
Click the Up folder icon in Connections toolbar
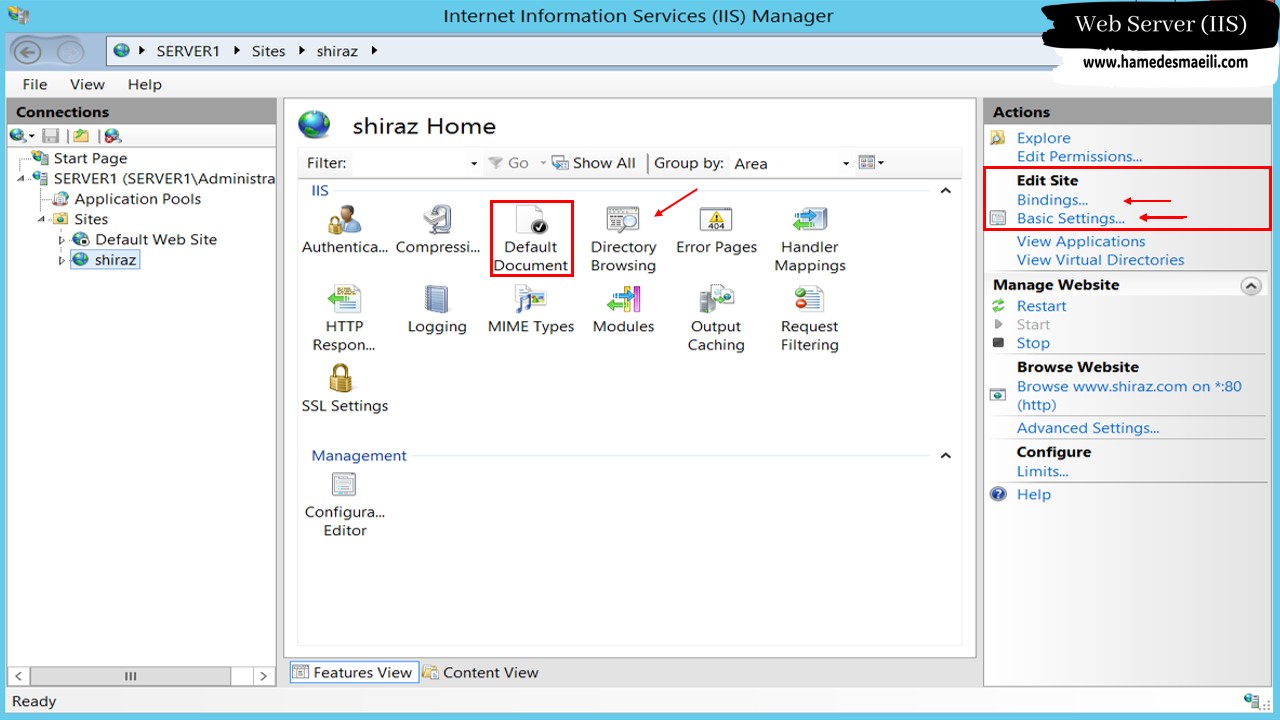(81, 135)
